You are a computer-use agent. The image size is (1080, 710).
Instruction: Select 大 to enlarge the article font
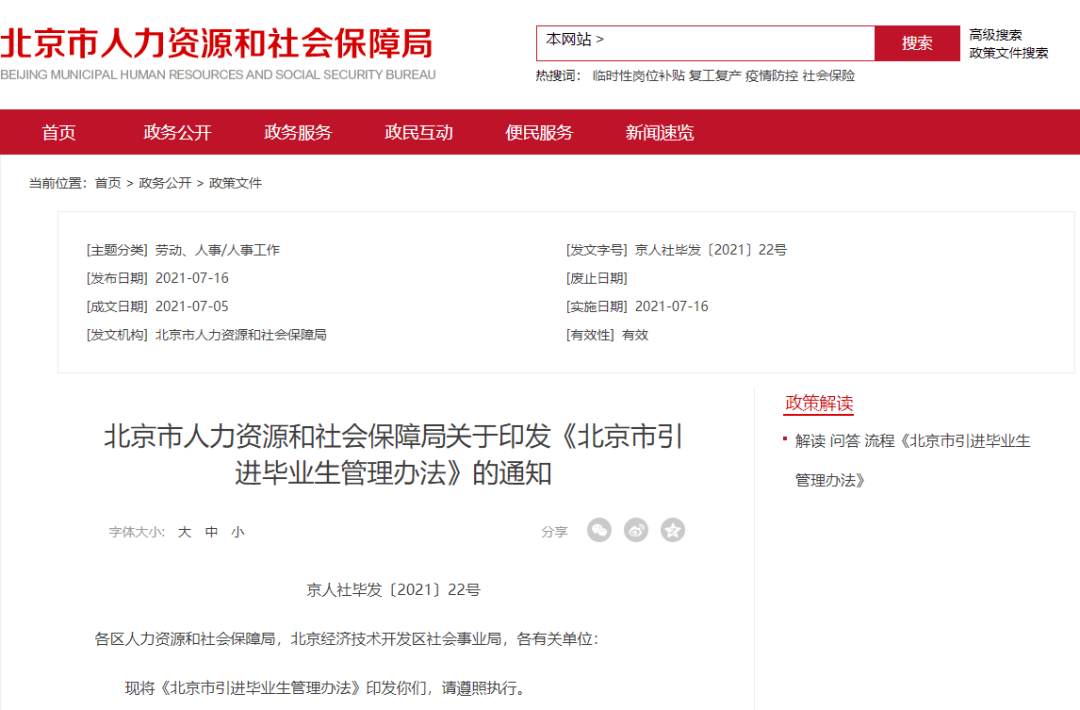tap(183, 532)
